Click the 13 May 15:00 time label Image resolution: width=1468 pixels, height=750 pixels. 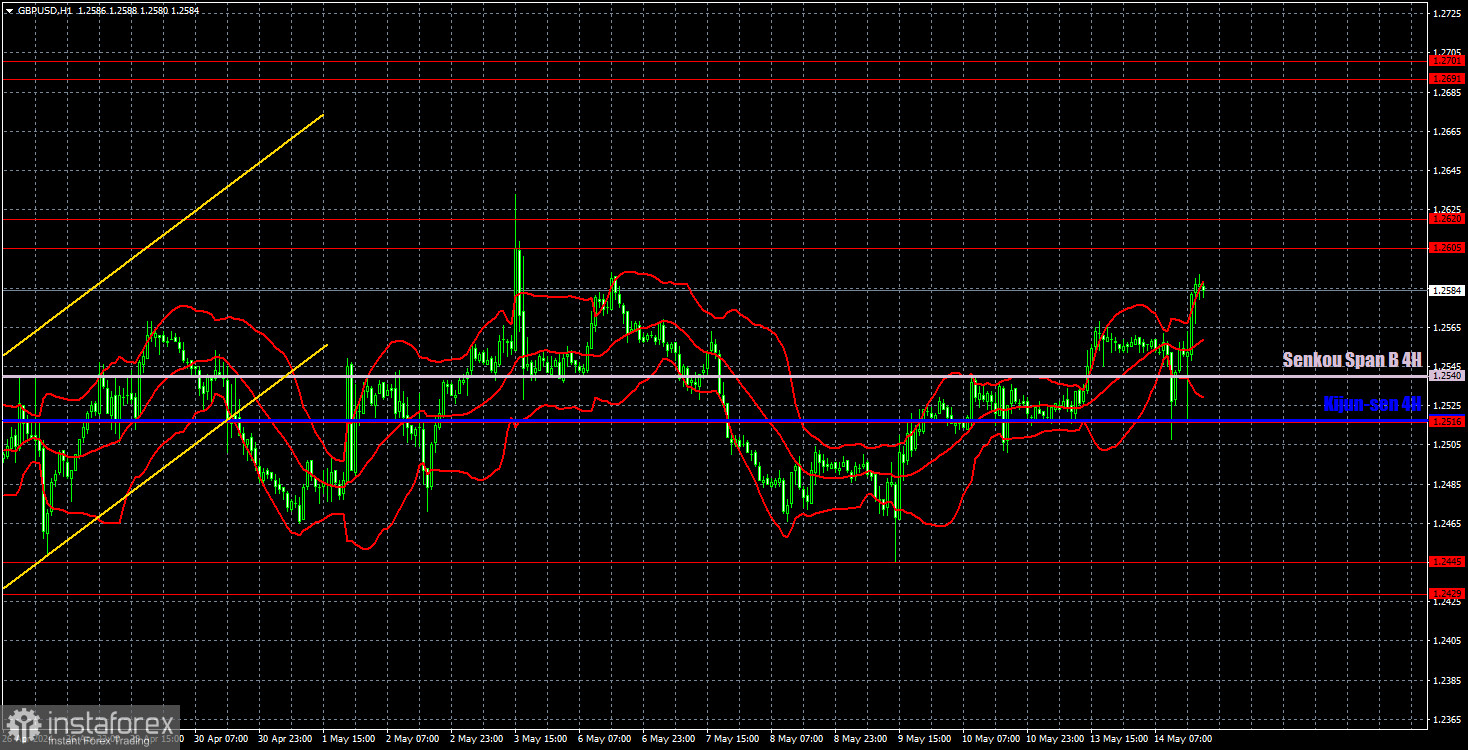point(1120,740)
